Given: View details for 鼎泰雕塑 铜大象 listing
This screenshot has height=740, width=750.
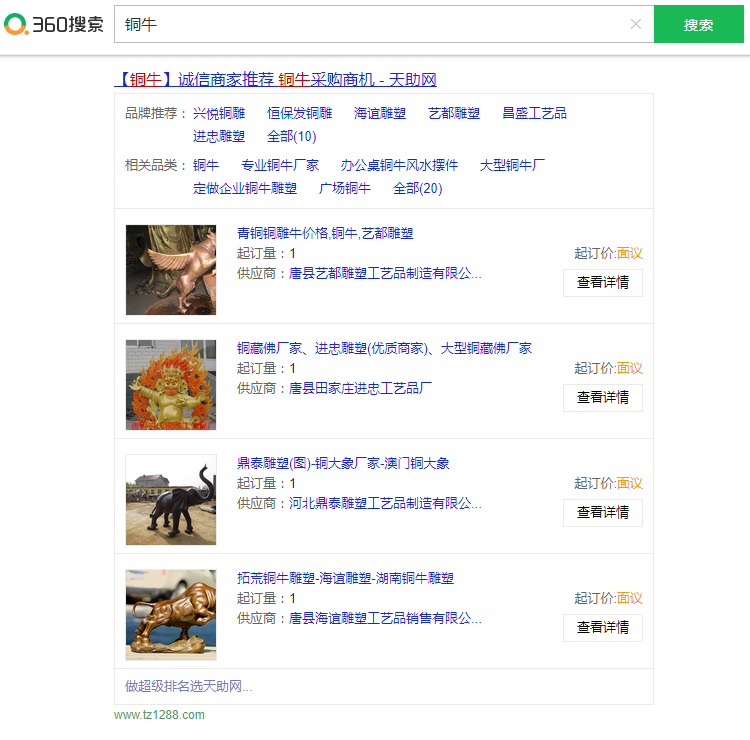Looking at the screenshot, I should 602,513.
